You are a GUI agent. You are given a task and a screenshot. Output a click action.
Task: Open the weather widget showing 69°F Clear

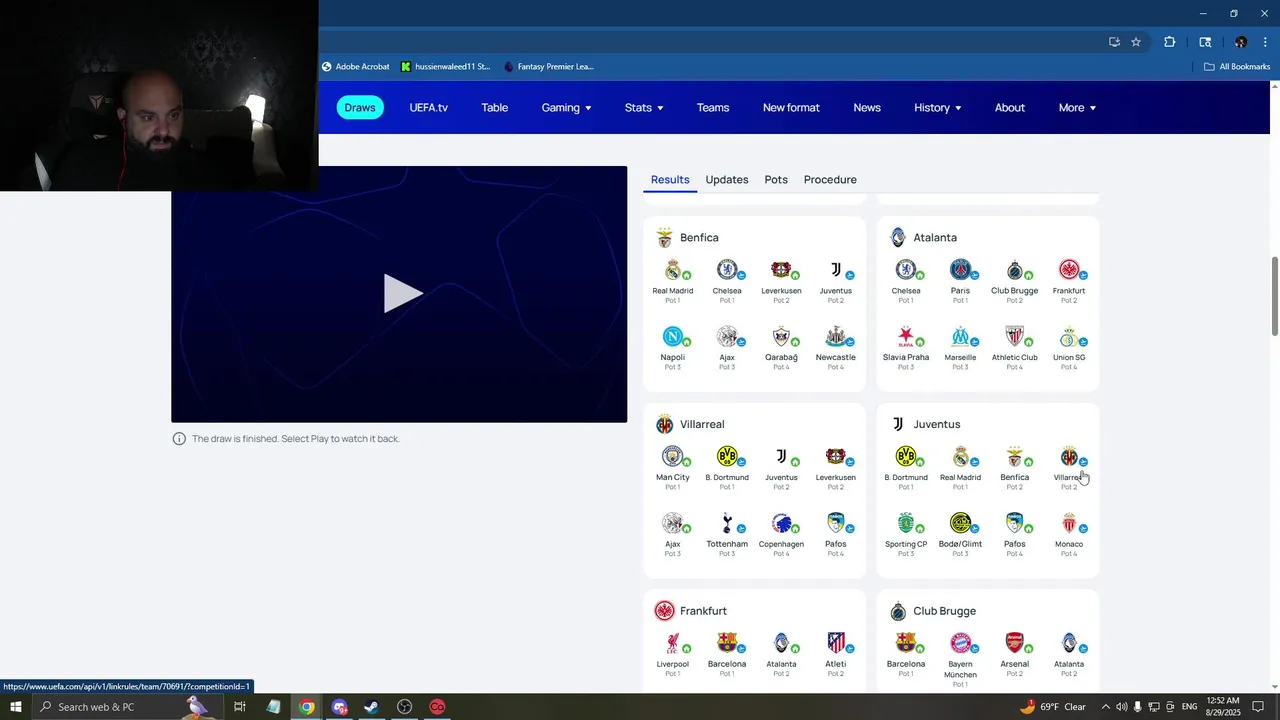pos(1053,707)
